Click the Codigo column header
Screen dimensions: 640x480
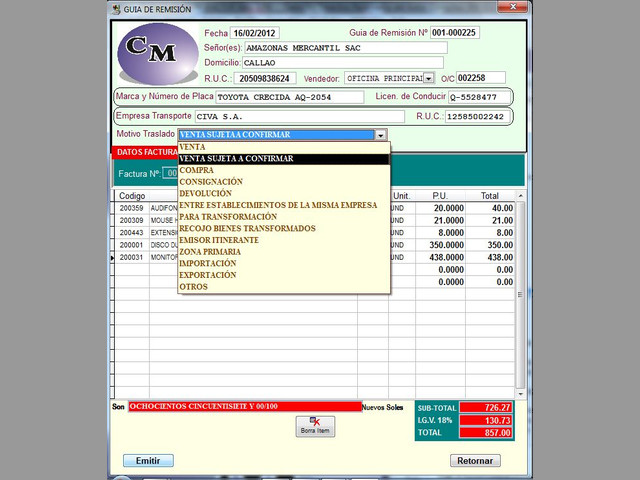coord(132,196)
